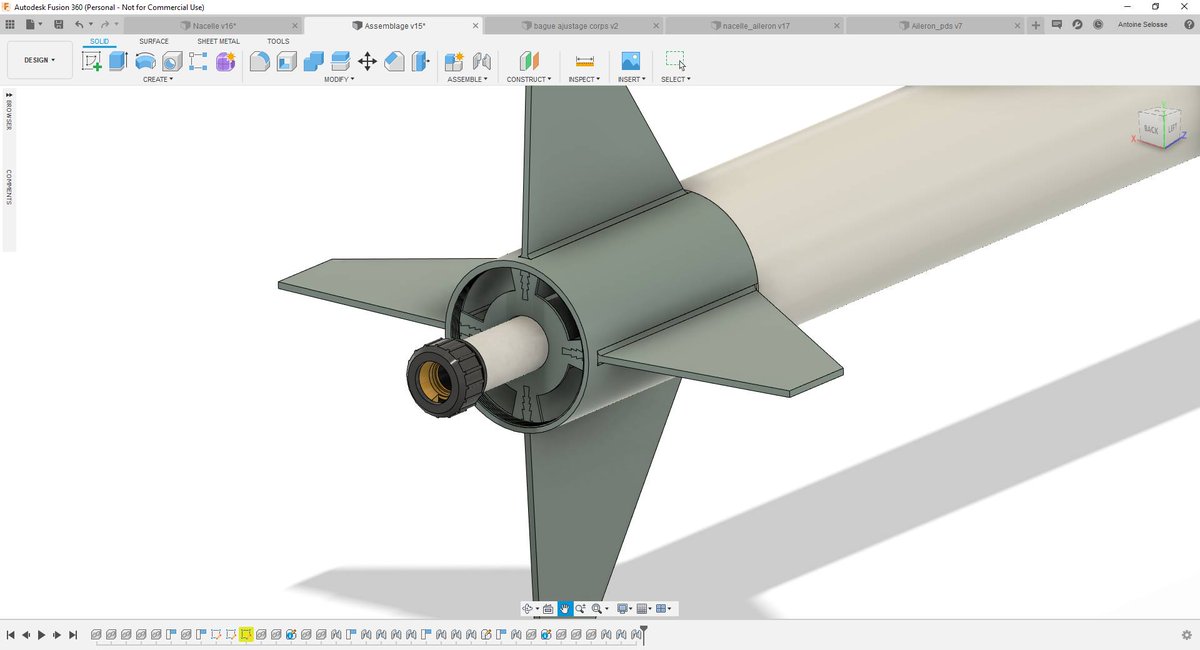The height and width of the screenshot is (650, 1200).
Task: Select the Zoom tool in navigation bar
Action: click(580, 608)
